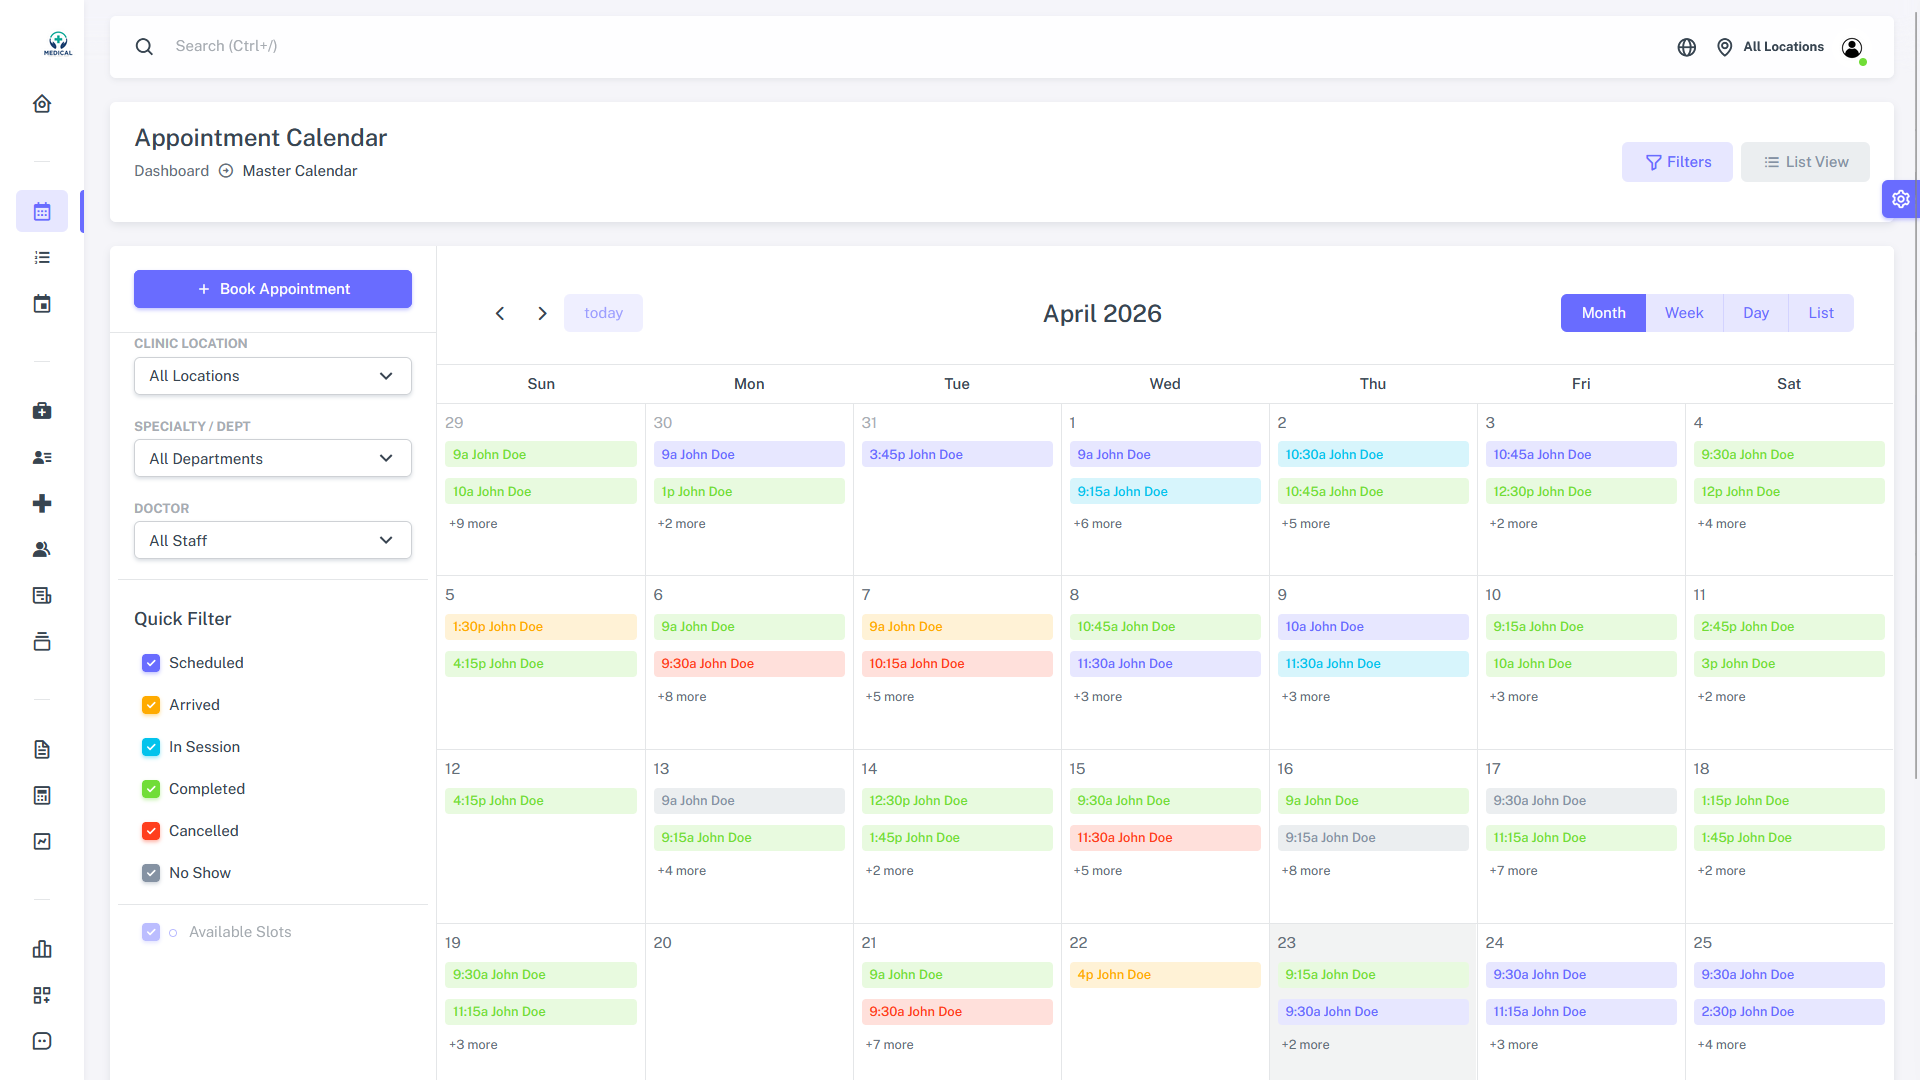Screen dimensions: 1920x1080
Task: Open the line chart report icon in sidebar
Action: 42,841
